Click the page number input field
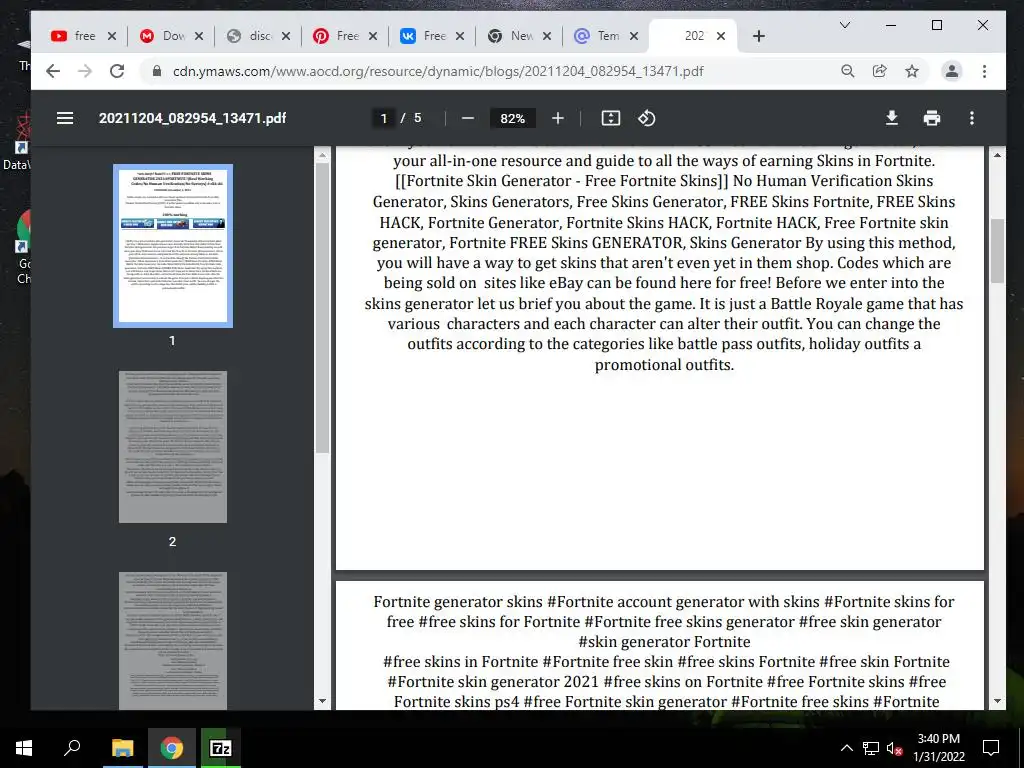Screen dimensions: 1024x768 tap(384, 118)
